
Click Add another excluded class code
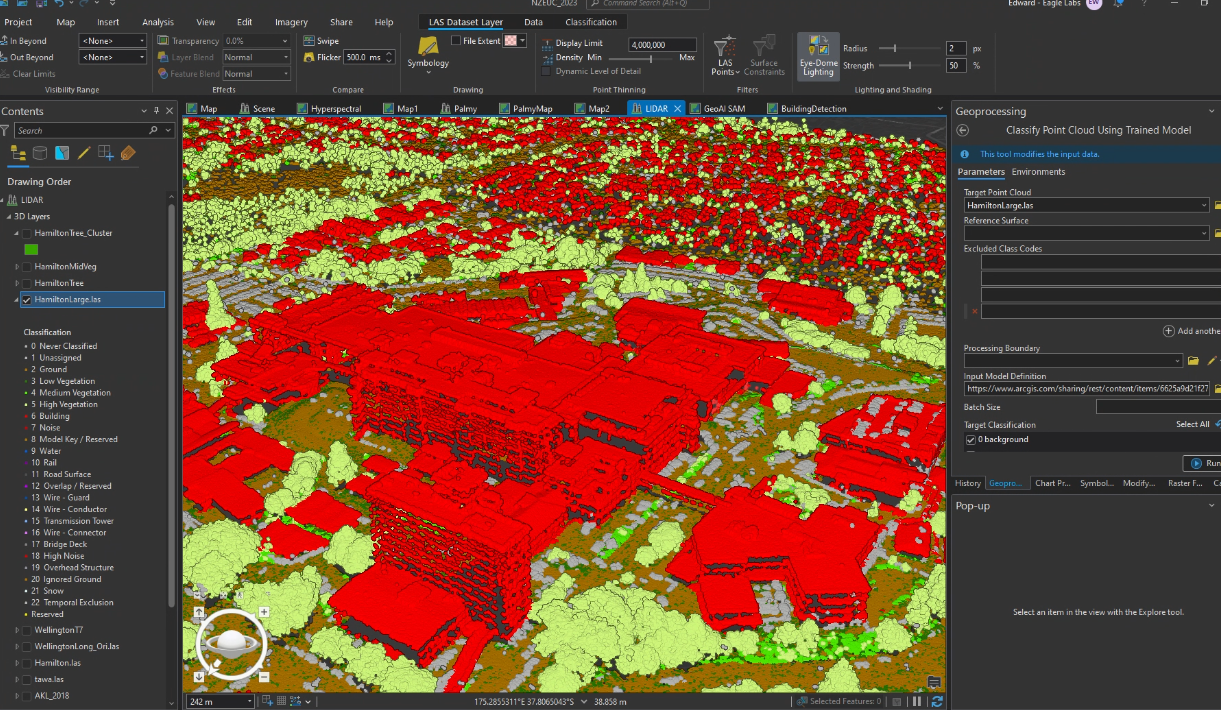click(x=1192, y=331)
